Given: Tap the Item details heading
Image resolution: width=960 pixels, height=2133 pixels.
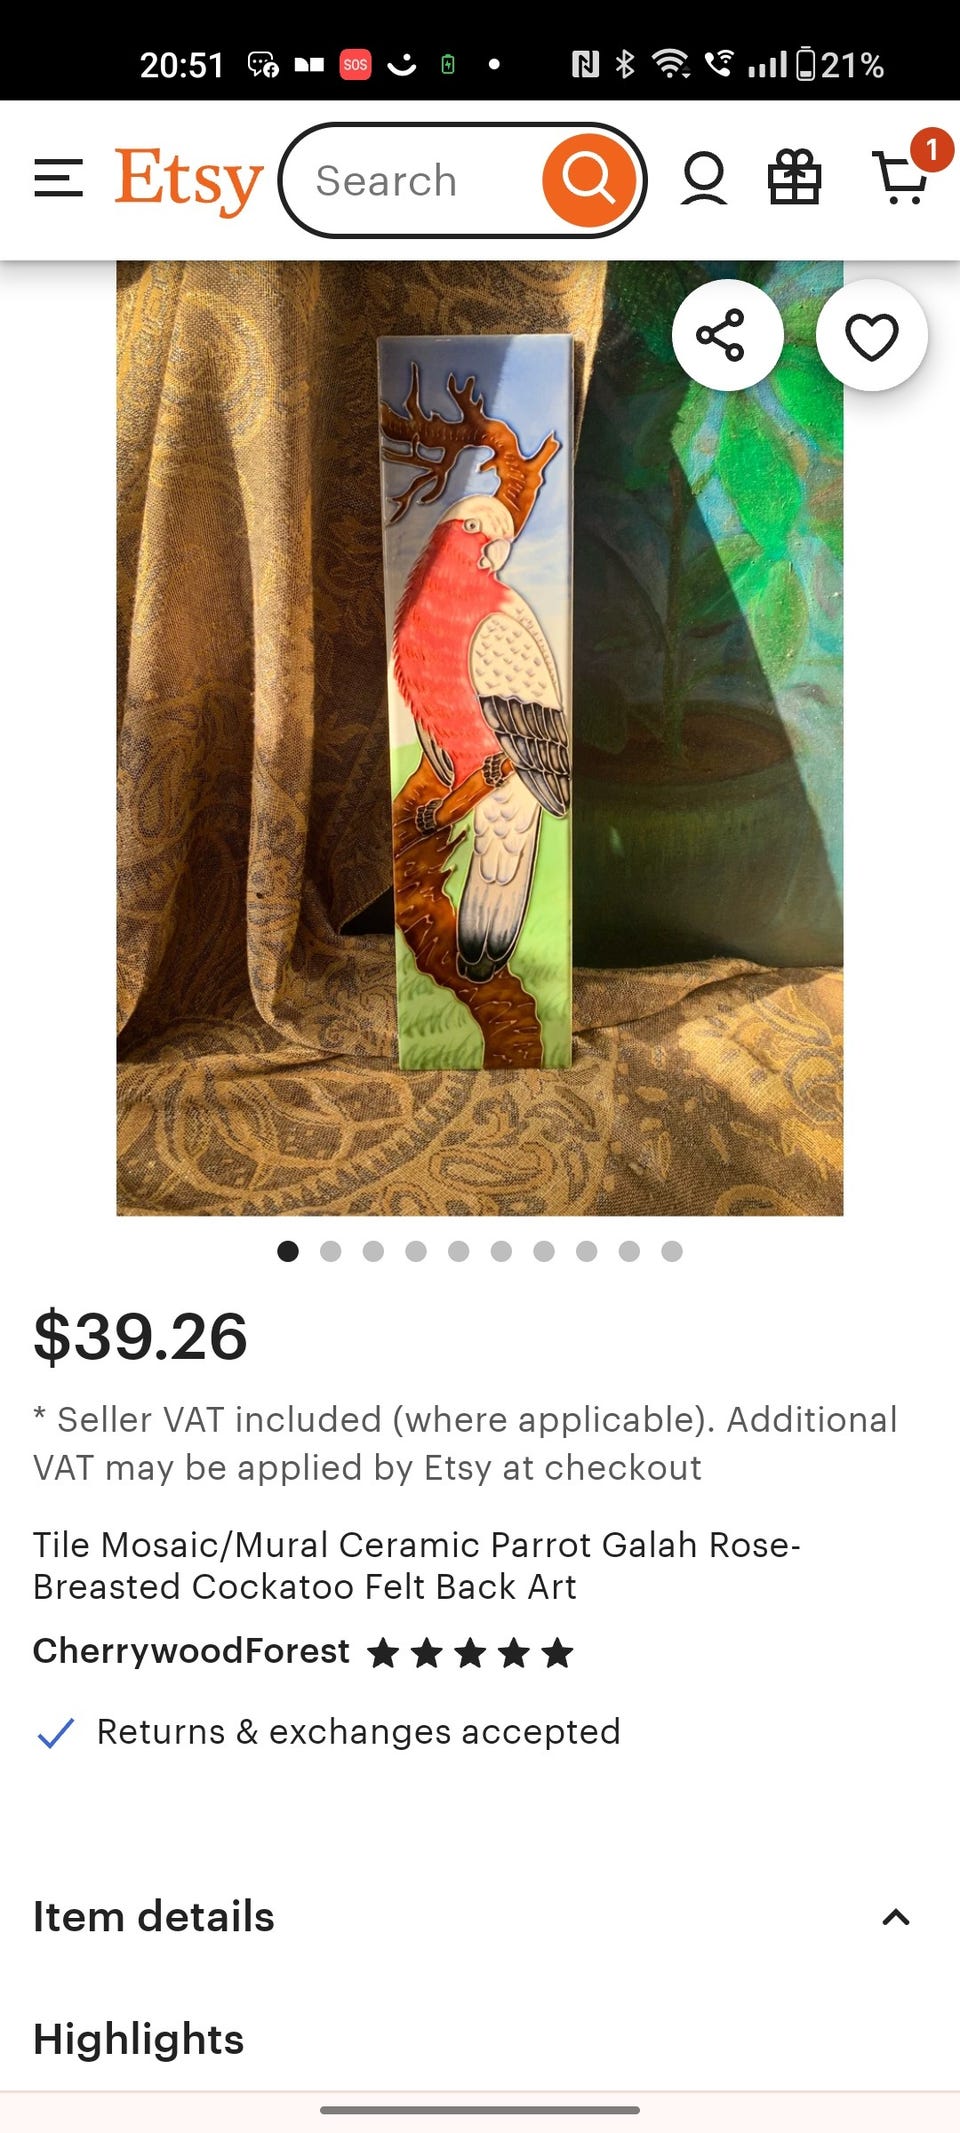Looking at the screenshot, I should [153, 1917].
